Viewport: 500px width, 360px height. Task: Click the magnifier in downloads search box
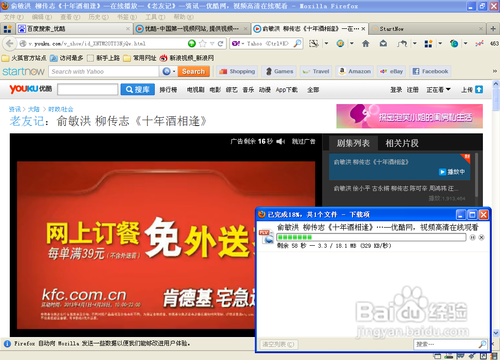click(482, 344)
